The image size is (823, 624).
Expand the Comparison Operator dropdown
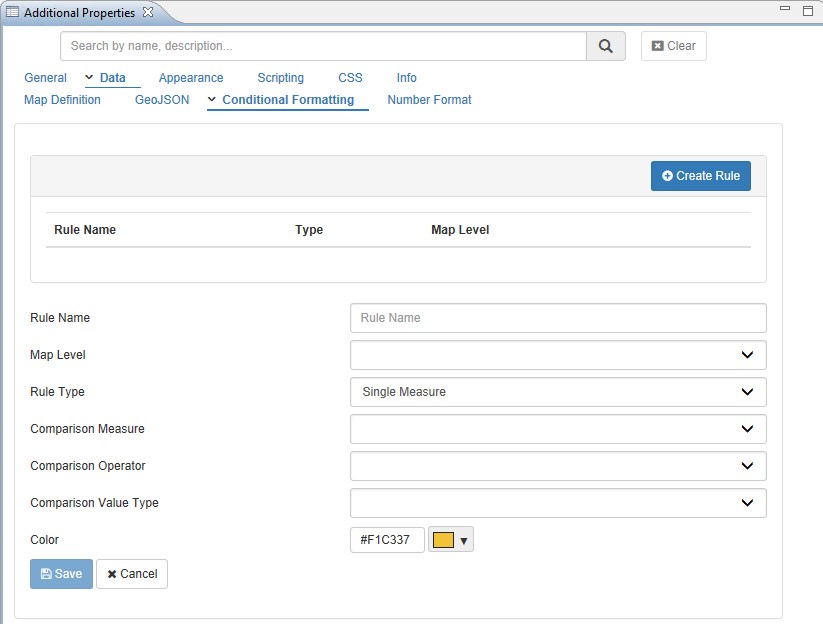[558, 466]
